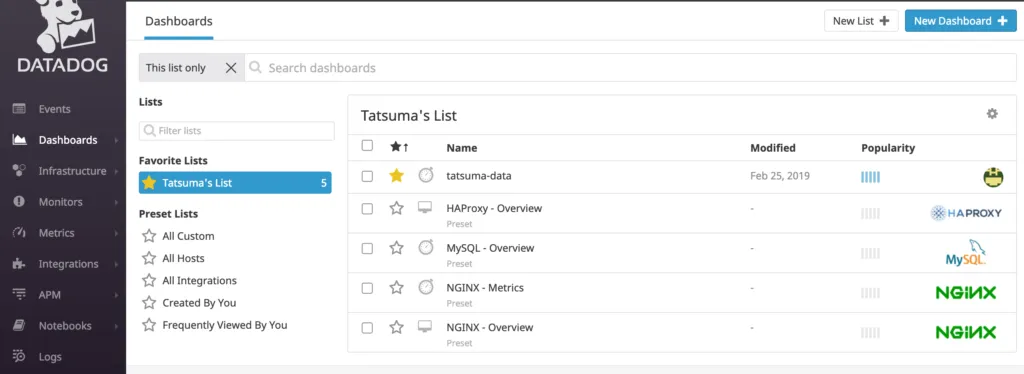Click the APM sidebar icon
The height and width of the screenshot is (374, 1024).
(19, 294)
